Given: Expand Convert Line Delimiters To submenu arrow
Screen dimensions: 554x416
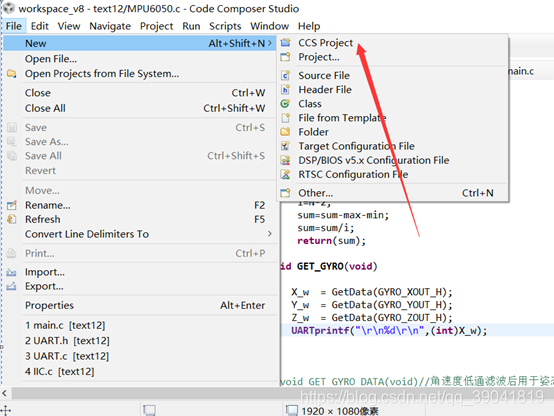Looking at the screenshot, I should (x=270, y=234).
